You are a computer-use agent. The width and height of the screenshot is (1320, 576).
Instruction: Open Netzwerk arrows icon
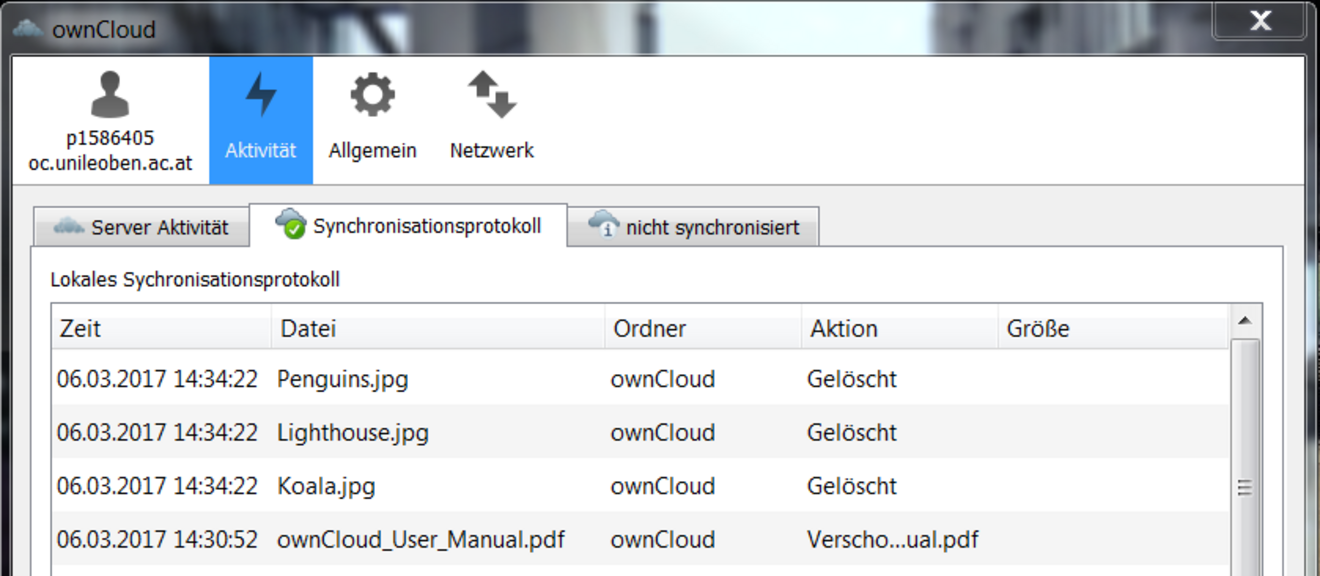pos(491,95)
